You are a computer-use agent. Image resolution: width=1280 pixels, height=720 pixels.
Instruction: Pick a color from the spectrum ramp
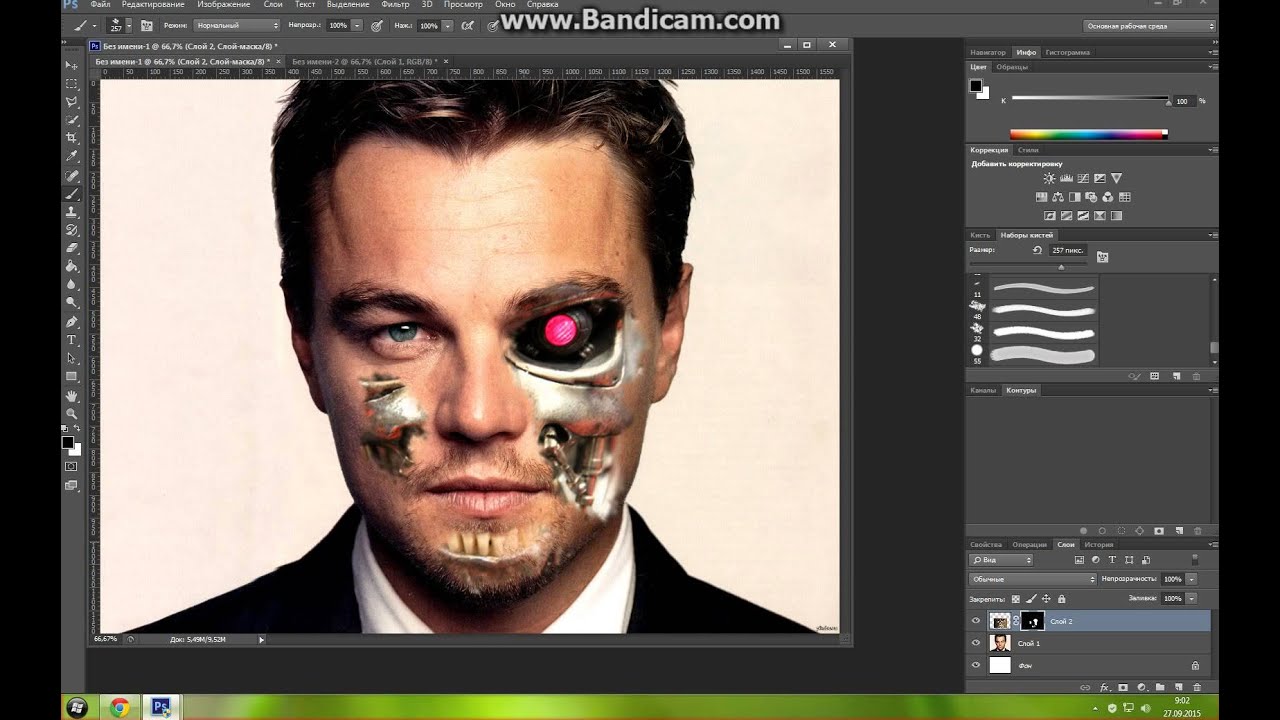(x=1088, y=134)
